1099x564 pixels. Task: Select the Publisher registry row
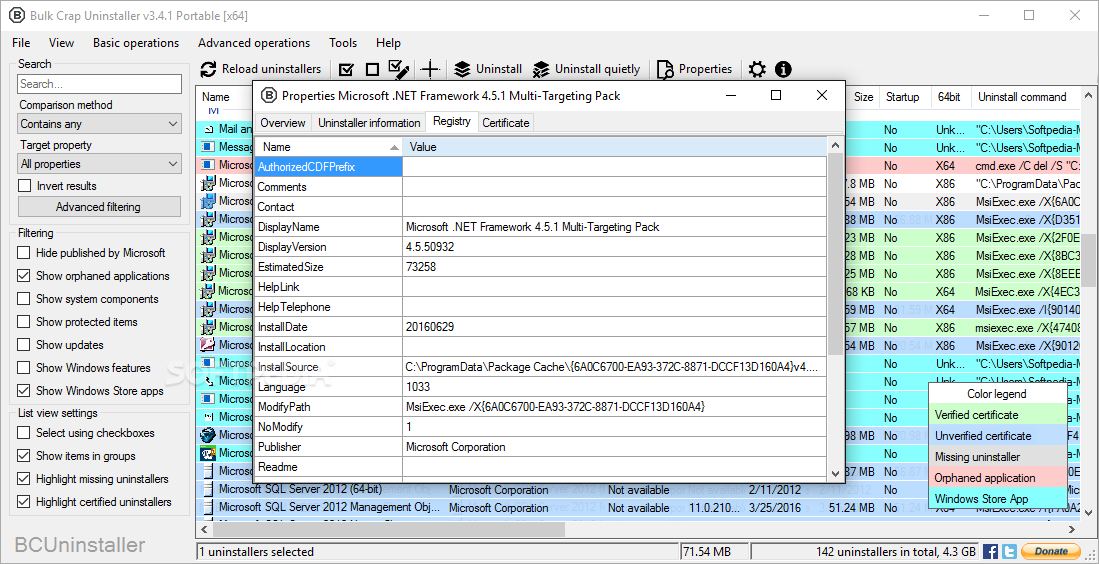click(x=540, y=447)
